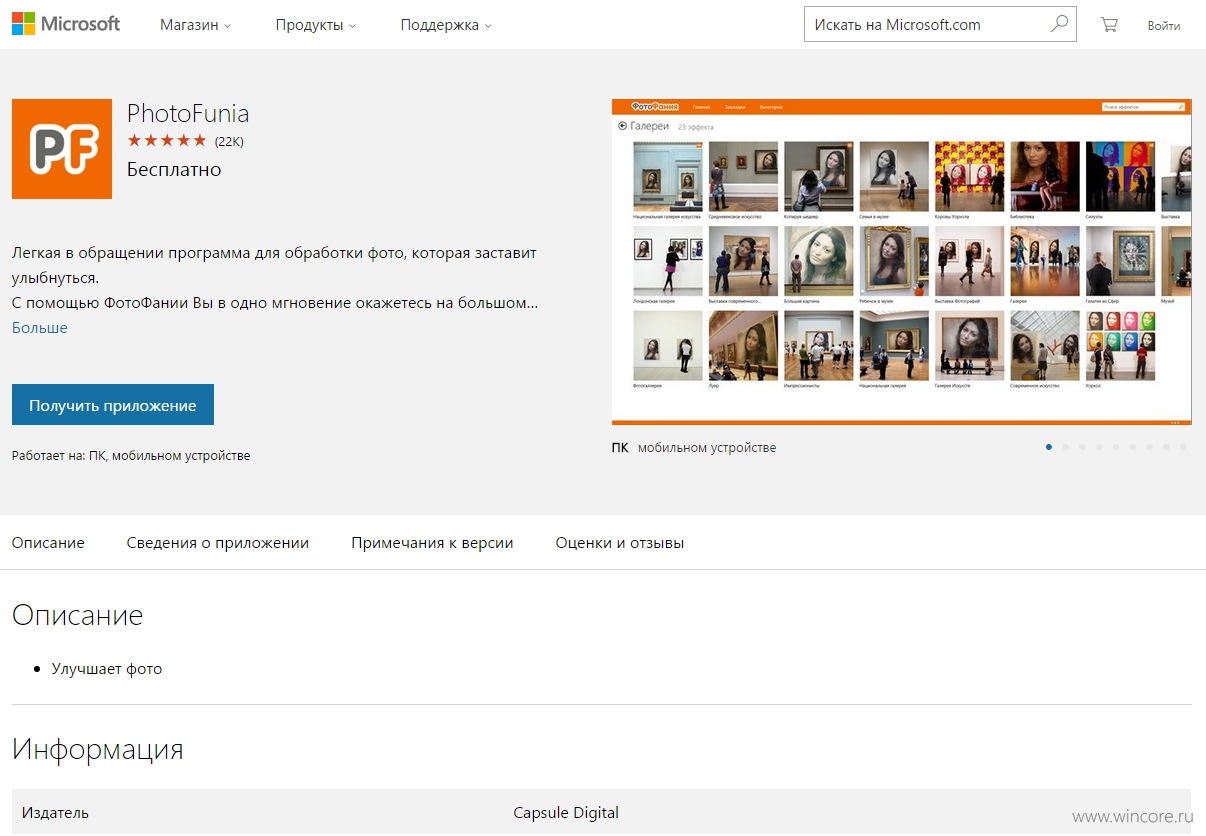
Task: Go to the Сведения о приложении tab
Action: click(x=218, y=543)
